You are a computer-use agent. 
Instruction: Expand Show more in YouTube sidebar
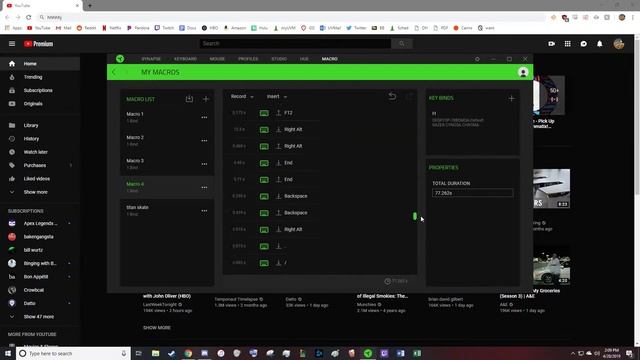click(x=36, y=192)
